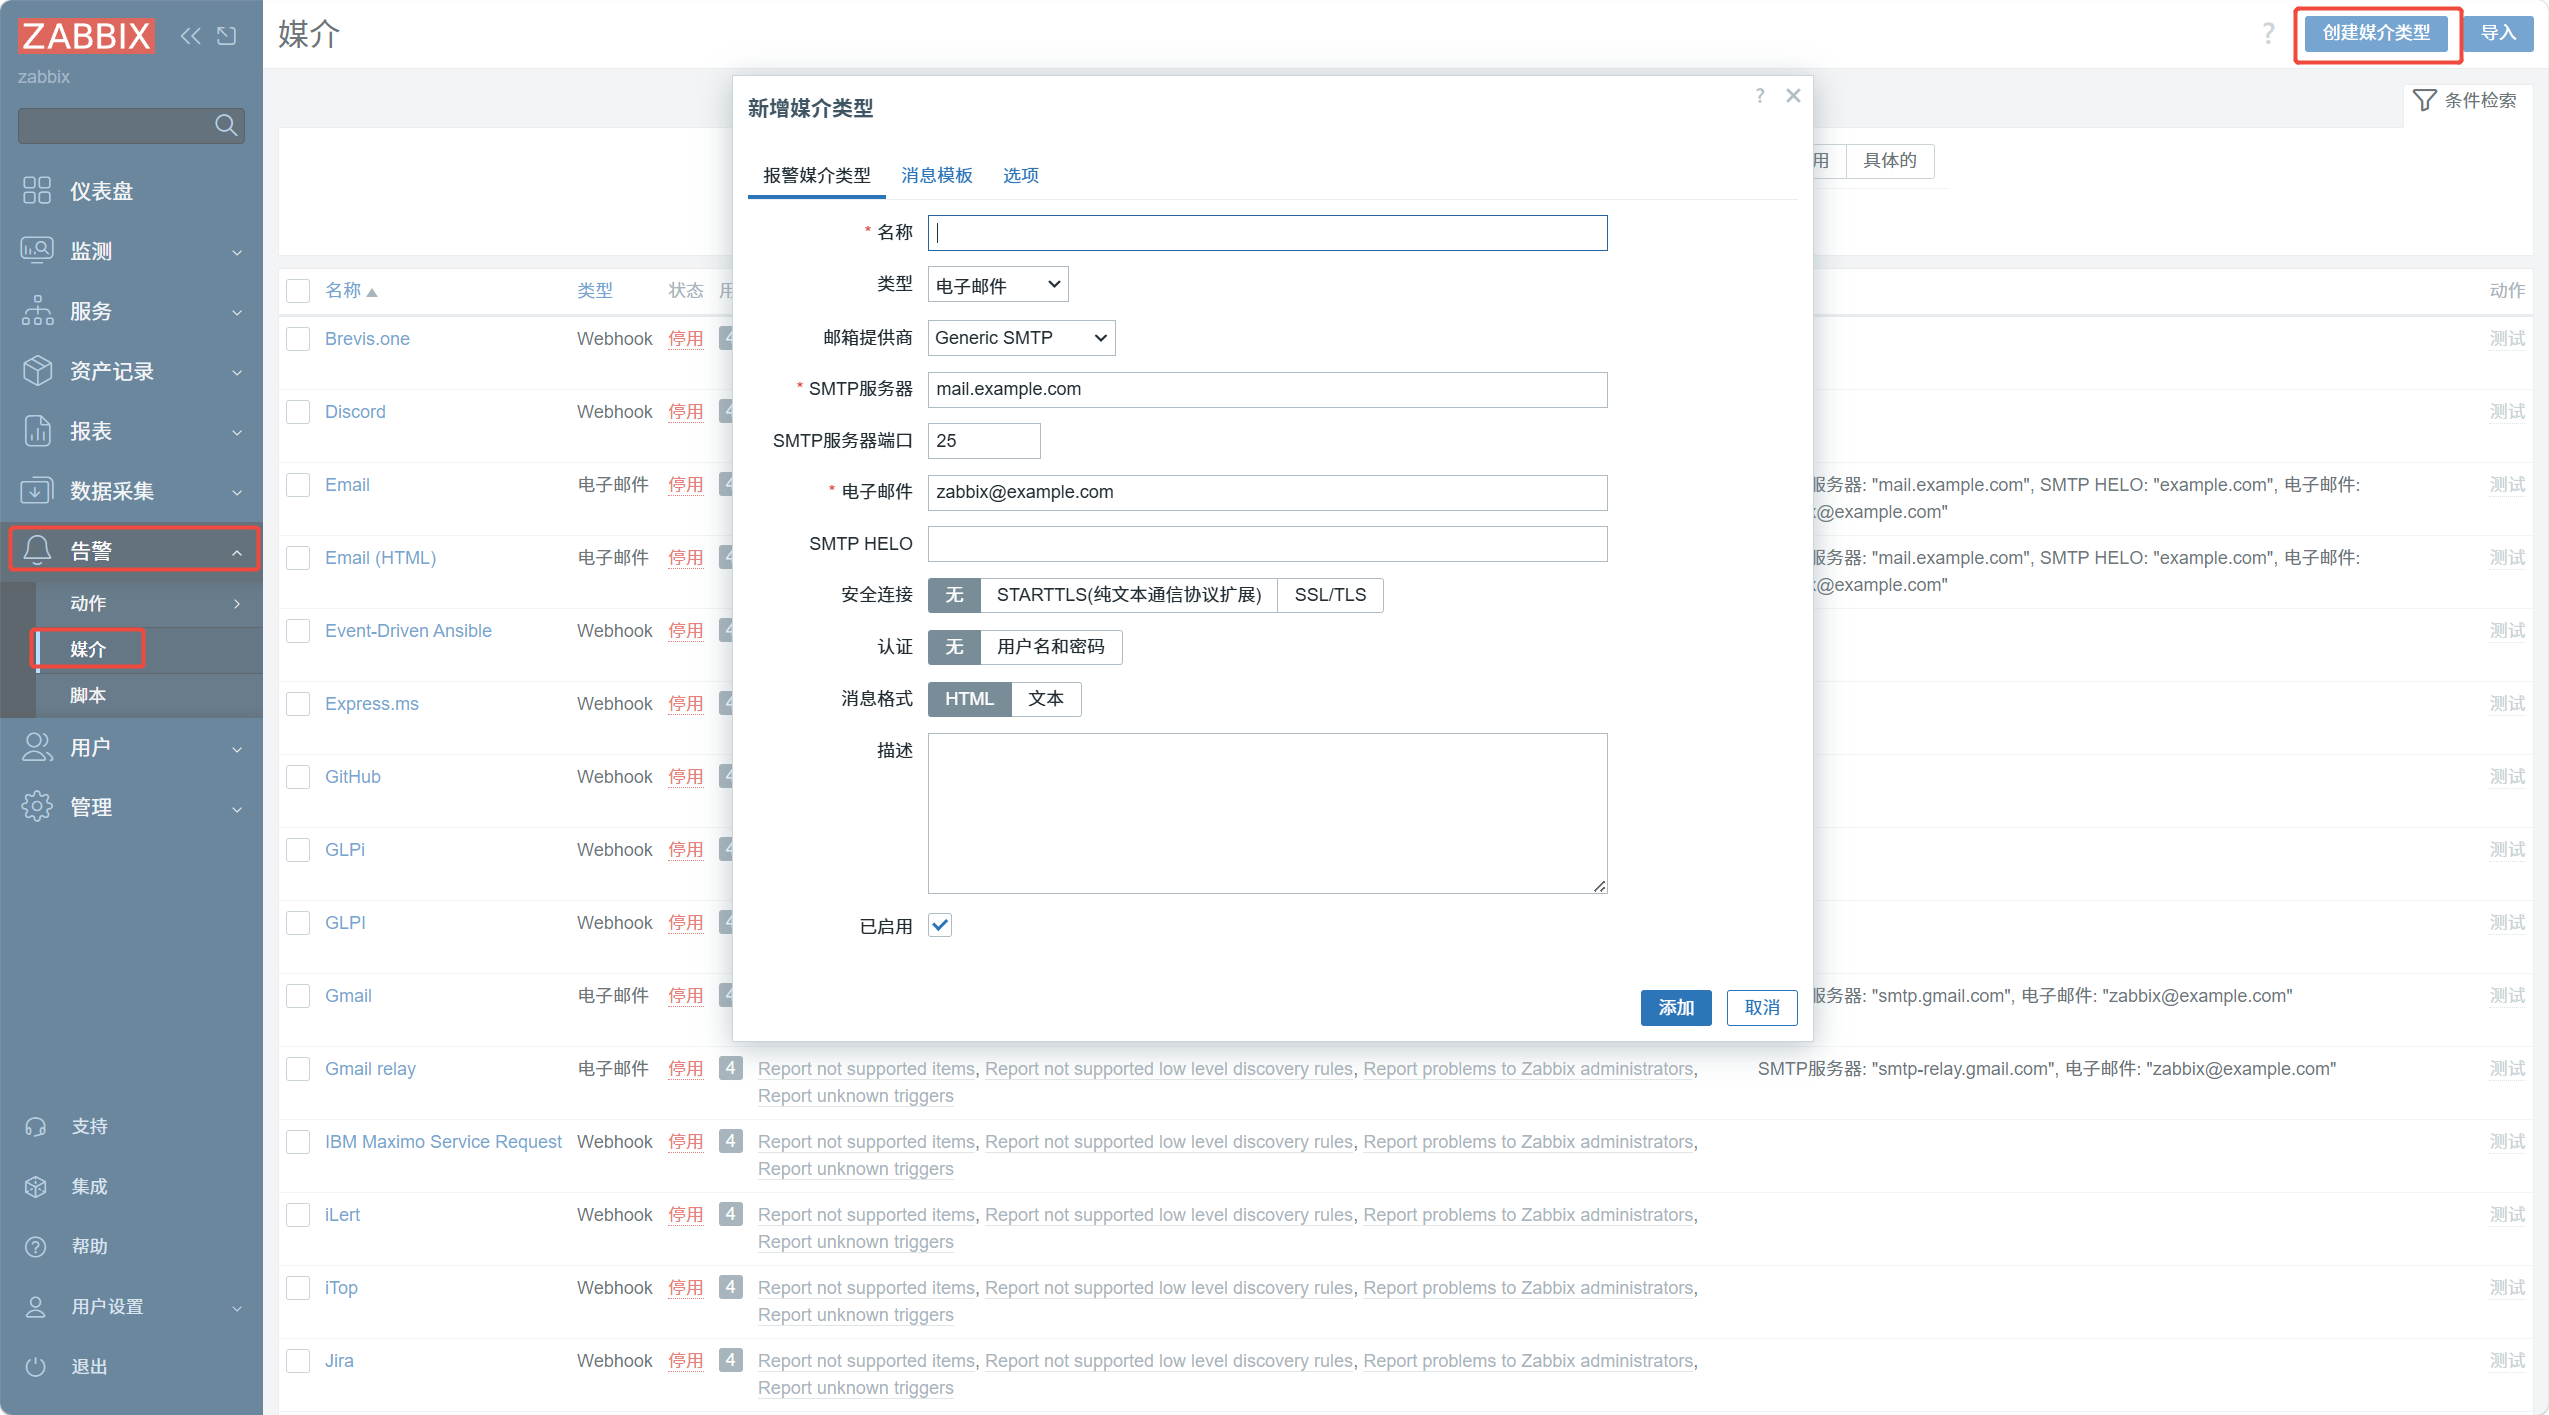Click the 电子邮件 address field
The width and height of the screenshot is (2549, 1415).
[x=1267, y=492]
